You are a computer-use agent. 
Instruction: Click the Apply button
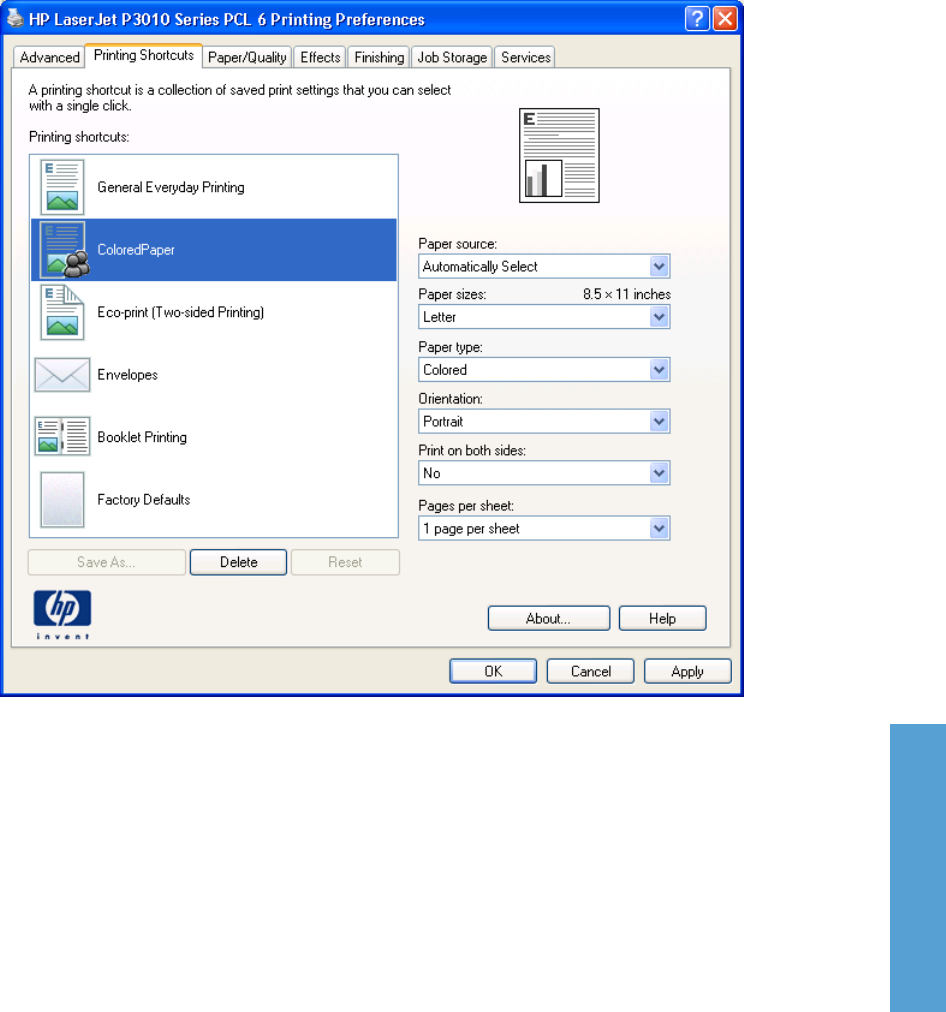(x=688, y=671)
